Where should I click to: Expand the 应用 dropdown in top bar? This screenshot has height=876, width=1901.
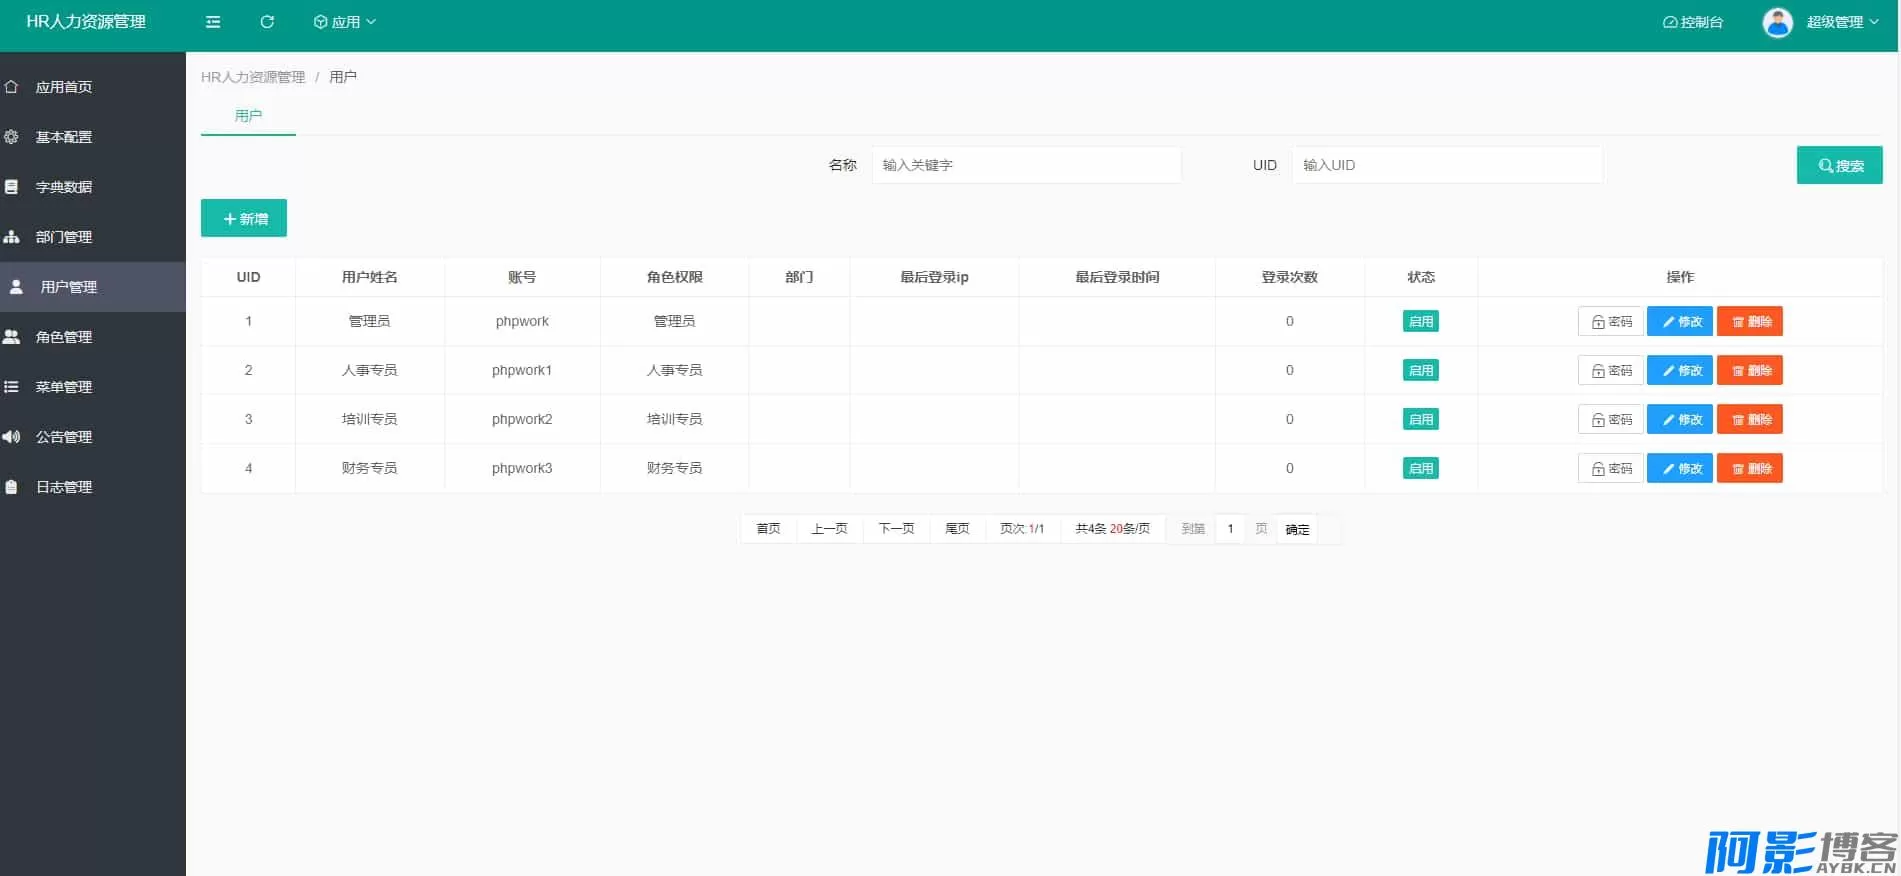coord(345,22)
